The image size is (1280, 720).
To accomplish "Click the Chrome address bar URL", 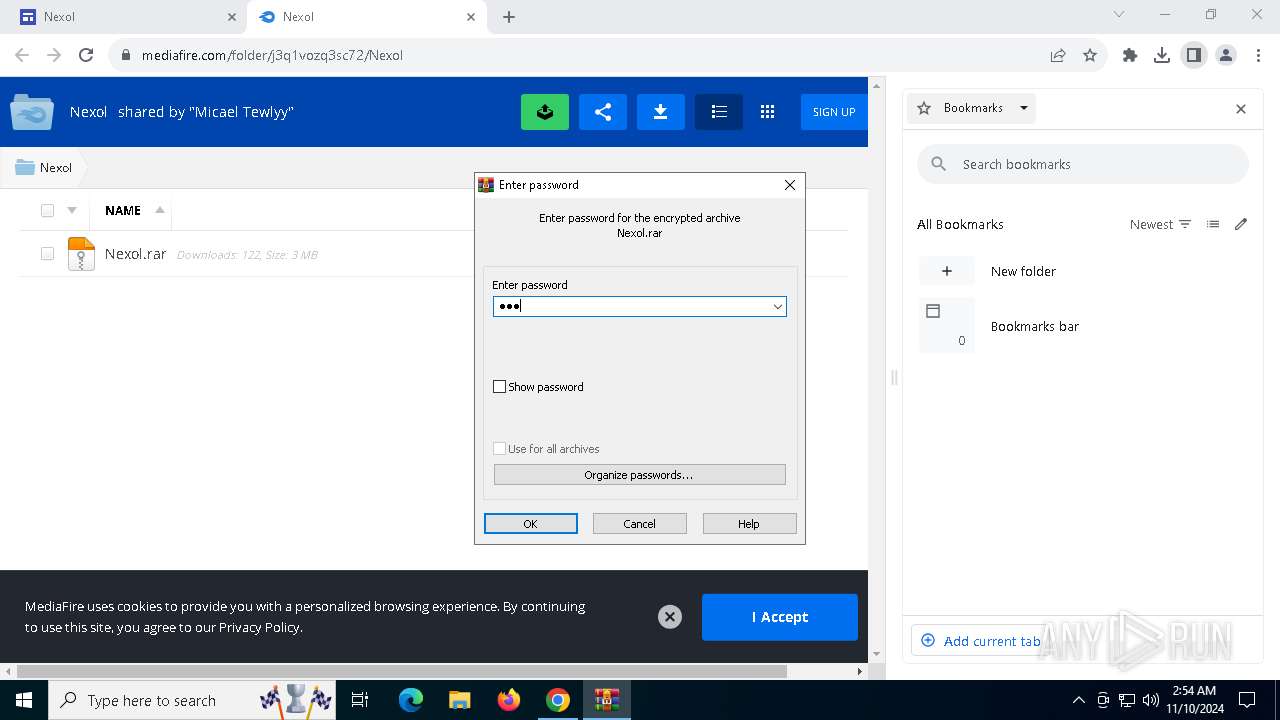I will click(x=272, y=55).
